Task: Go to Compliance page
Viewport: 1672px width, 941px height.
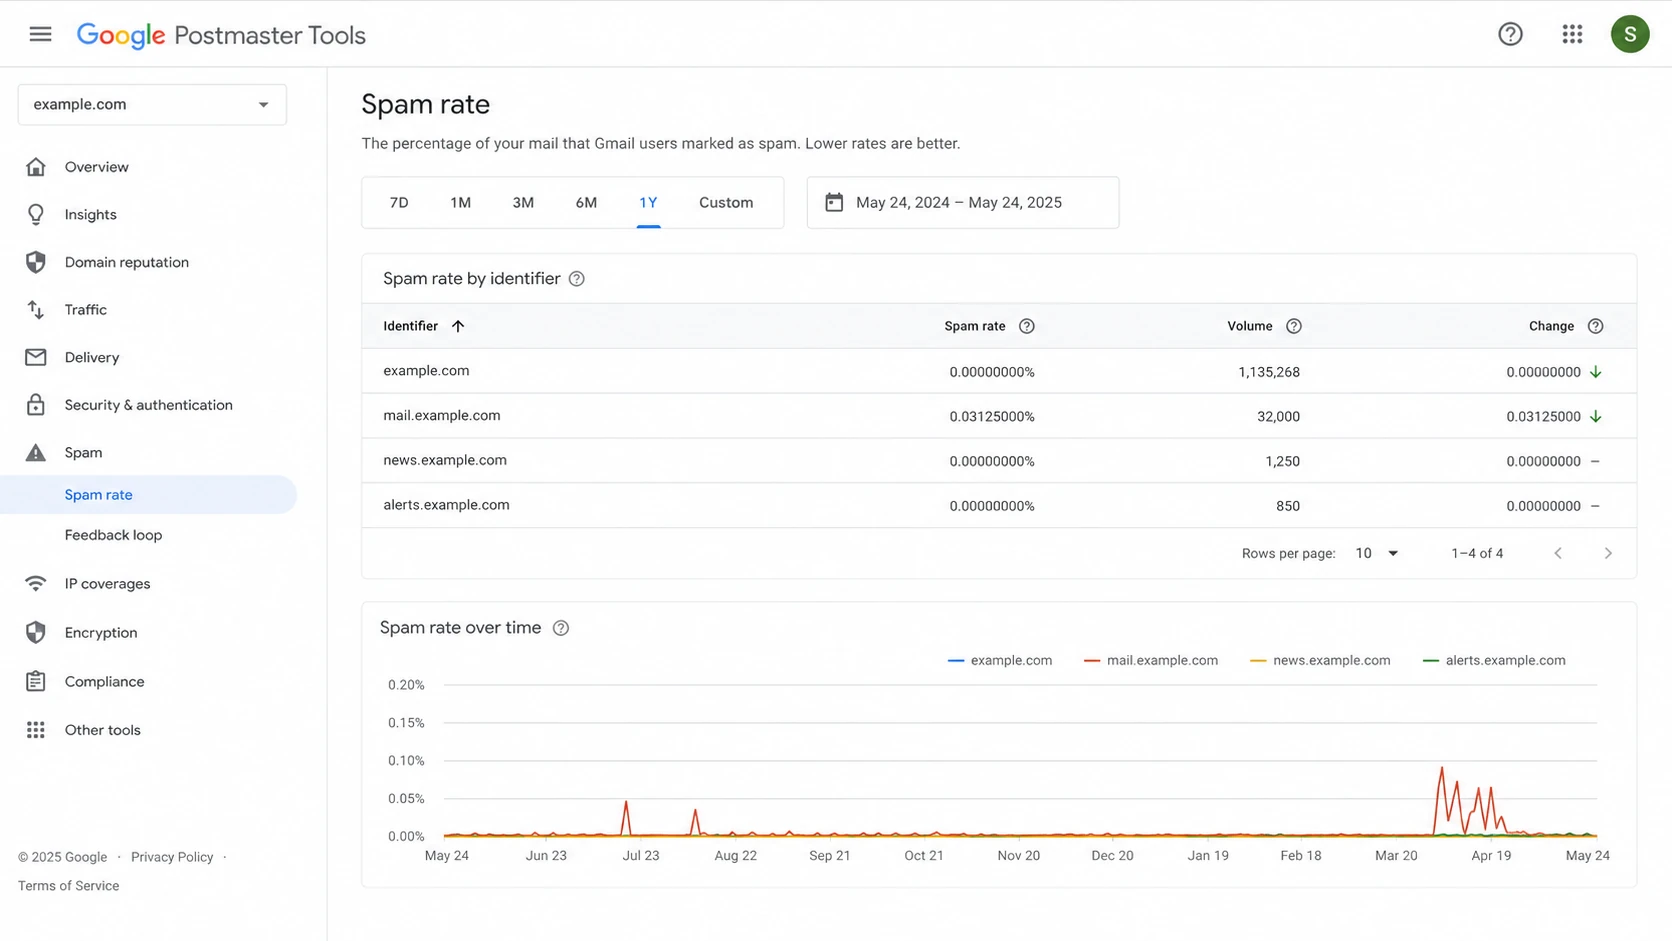Action: pos(104,682)
